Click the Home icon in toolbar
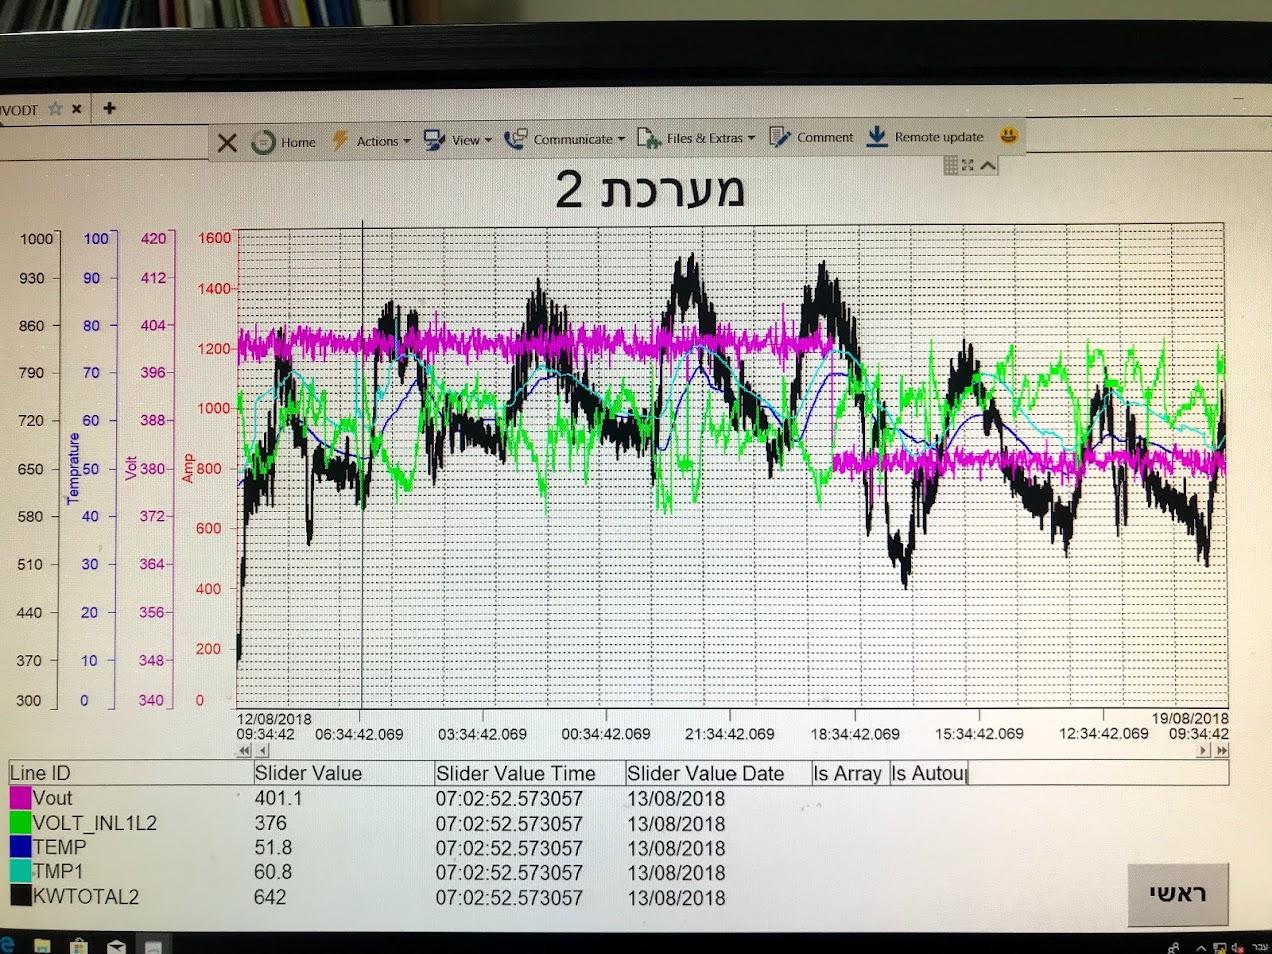This screenshot has width=1272, height=954. (x=264, y=142)
